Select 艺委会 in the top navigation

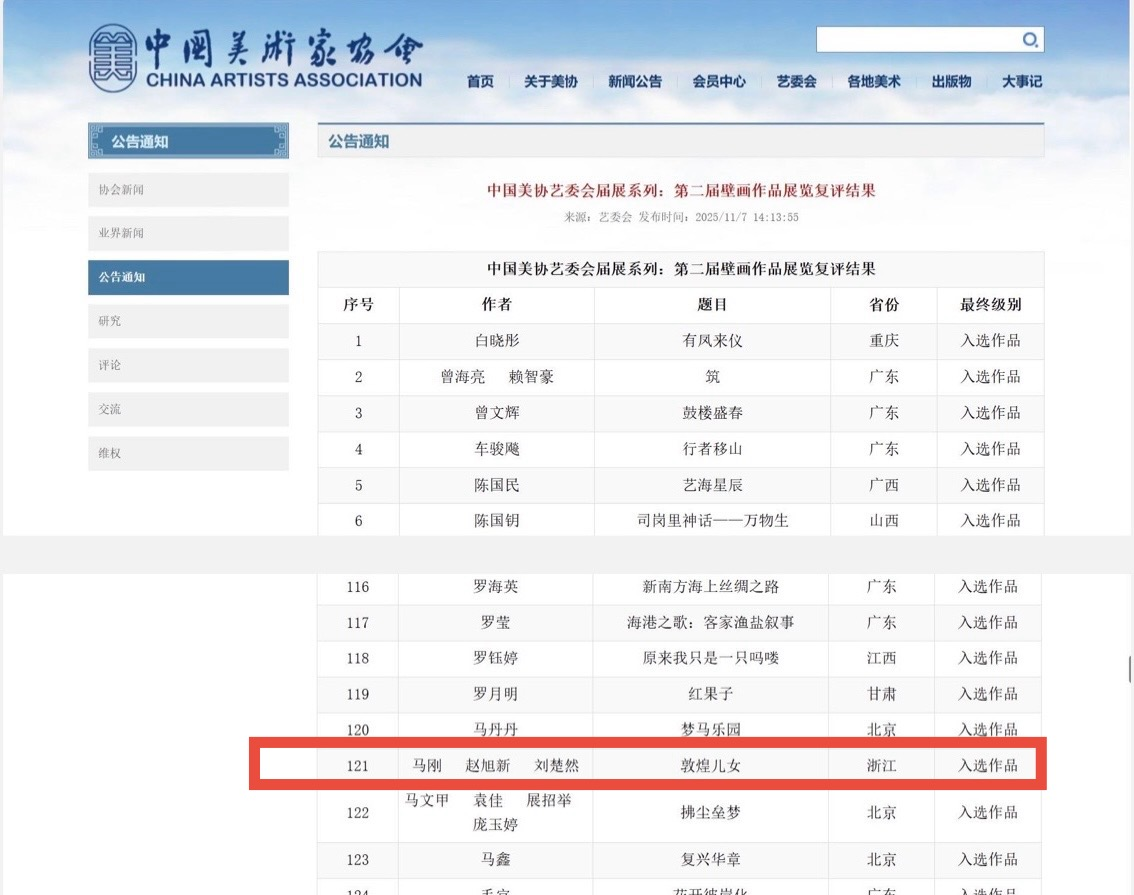click(x=796, y=82)
